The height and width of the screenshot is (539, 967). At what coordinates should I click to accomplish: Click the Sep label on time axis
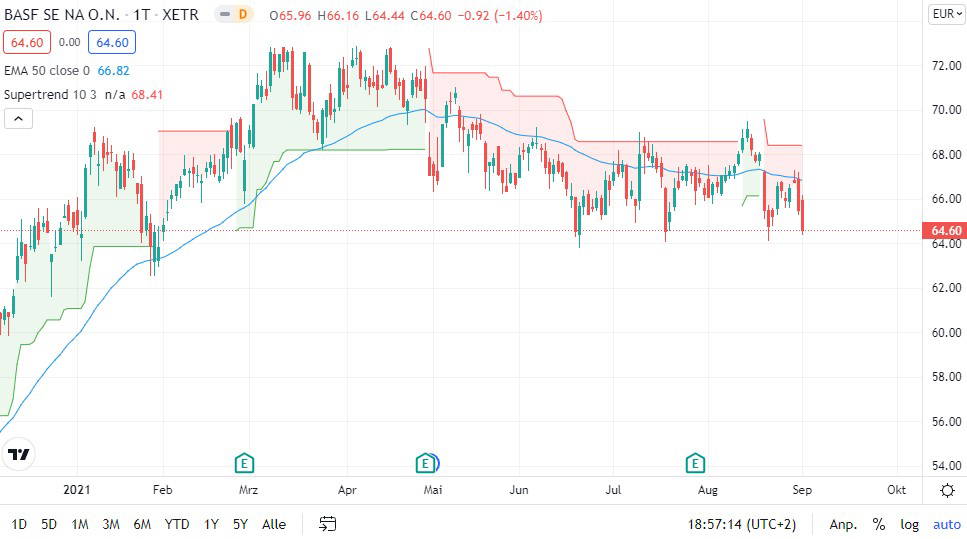point(802,490)
